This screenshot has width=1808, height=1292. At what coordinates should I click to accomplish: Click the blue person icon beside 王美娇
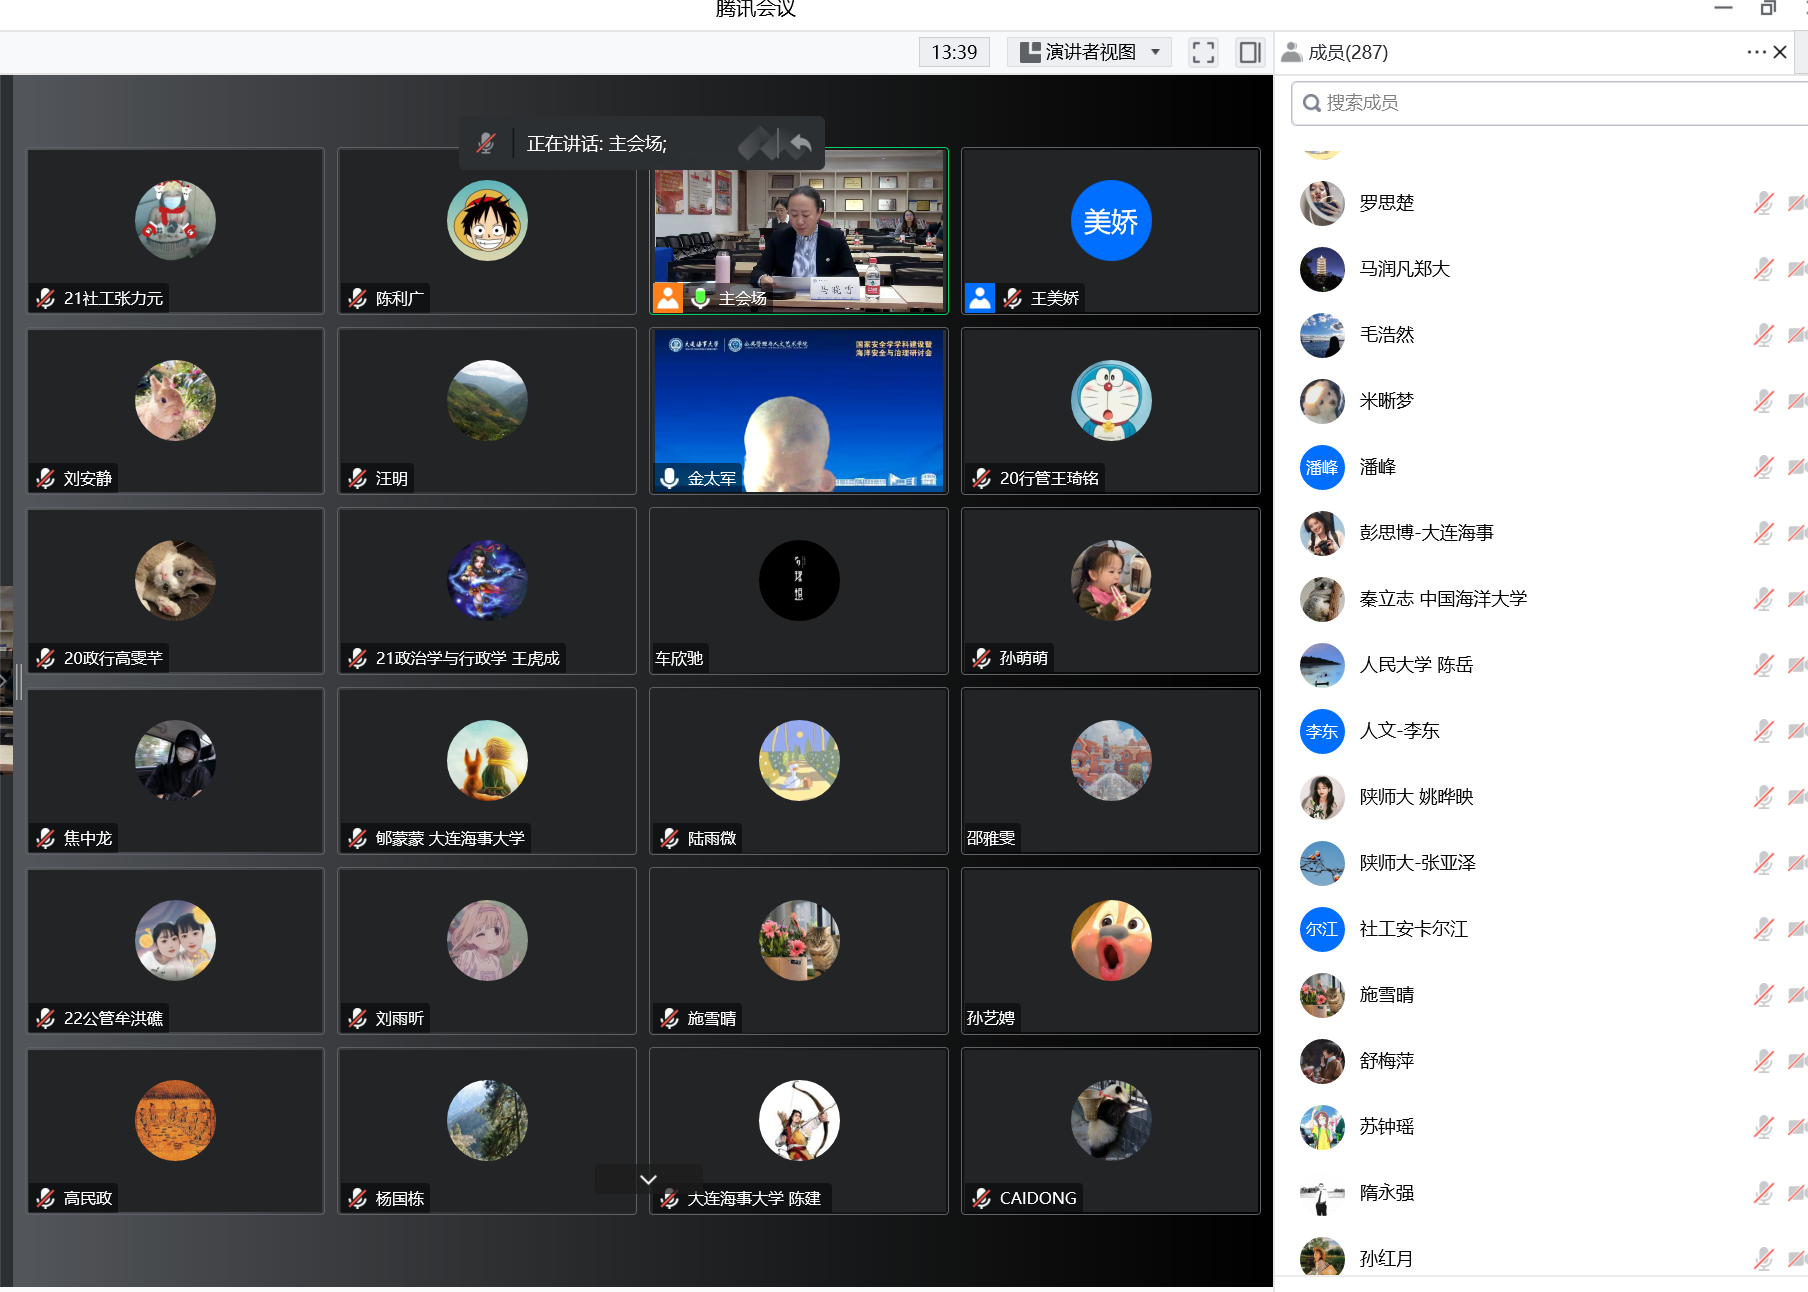click(x=980, y=298)
